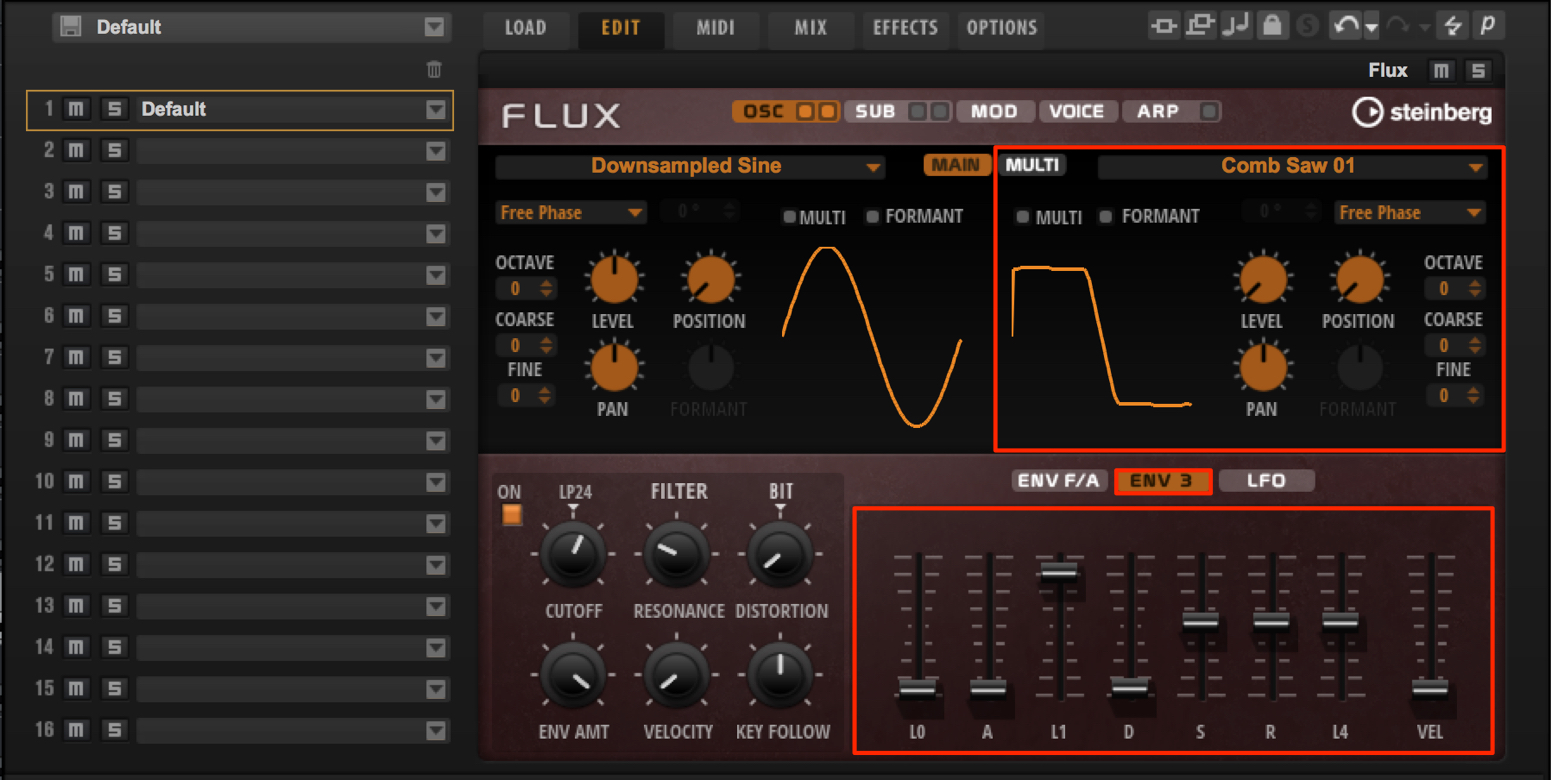This screenshot has width=1552, height=780.
Task: Mute slot 12
Action: pyautogui.click(x=77, y=565)
